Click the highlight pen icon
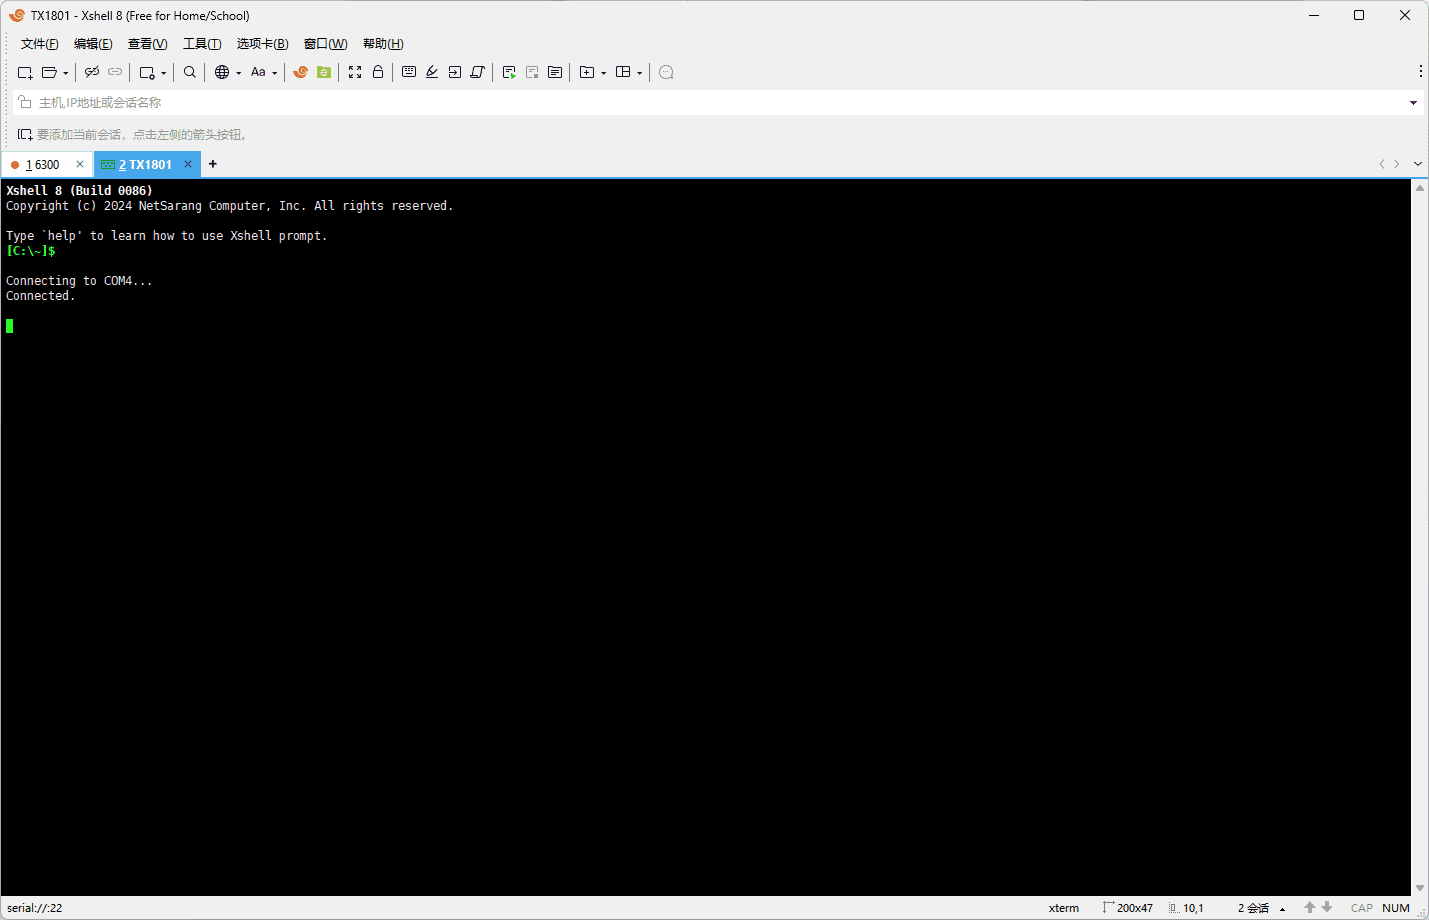 coord(431,72)
